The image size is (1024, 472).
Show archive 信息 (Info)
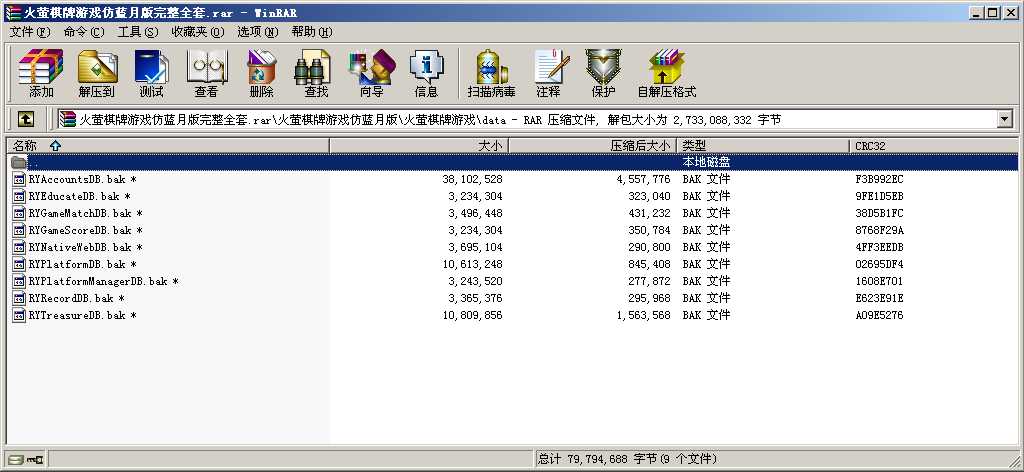[426, 72]
